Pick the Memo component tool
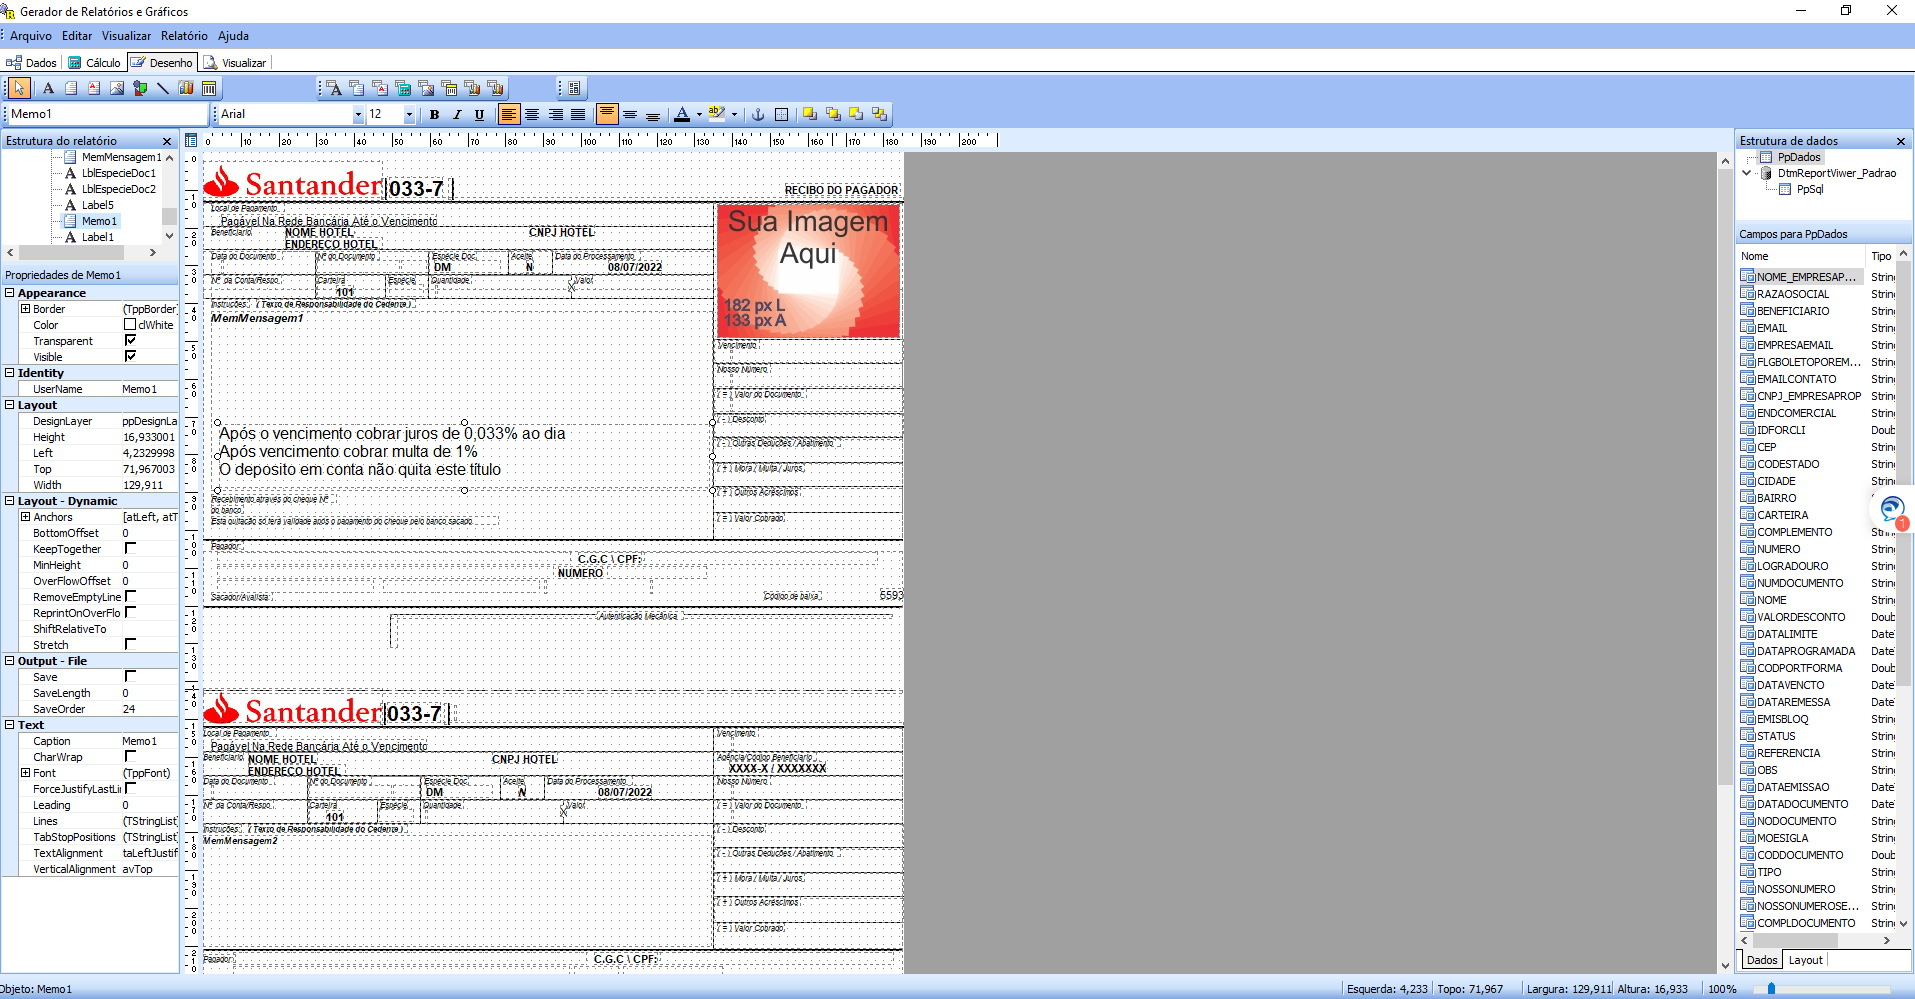Viewport: 1915px width, 999px height. 71,88
